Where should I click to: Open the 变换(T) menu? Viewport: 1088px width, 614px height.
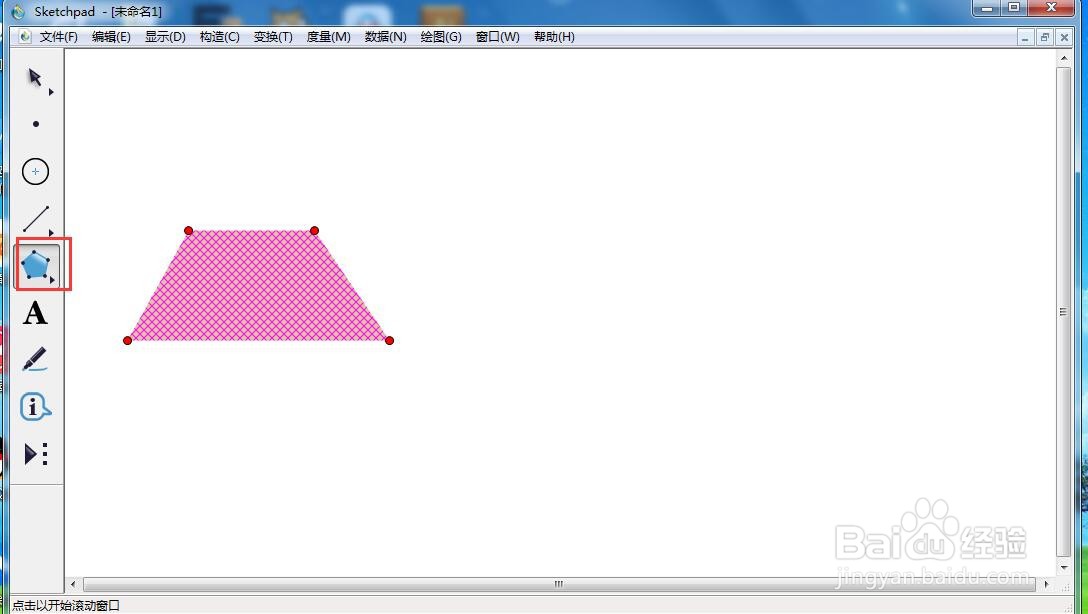point(273,37)
